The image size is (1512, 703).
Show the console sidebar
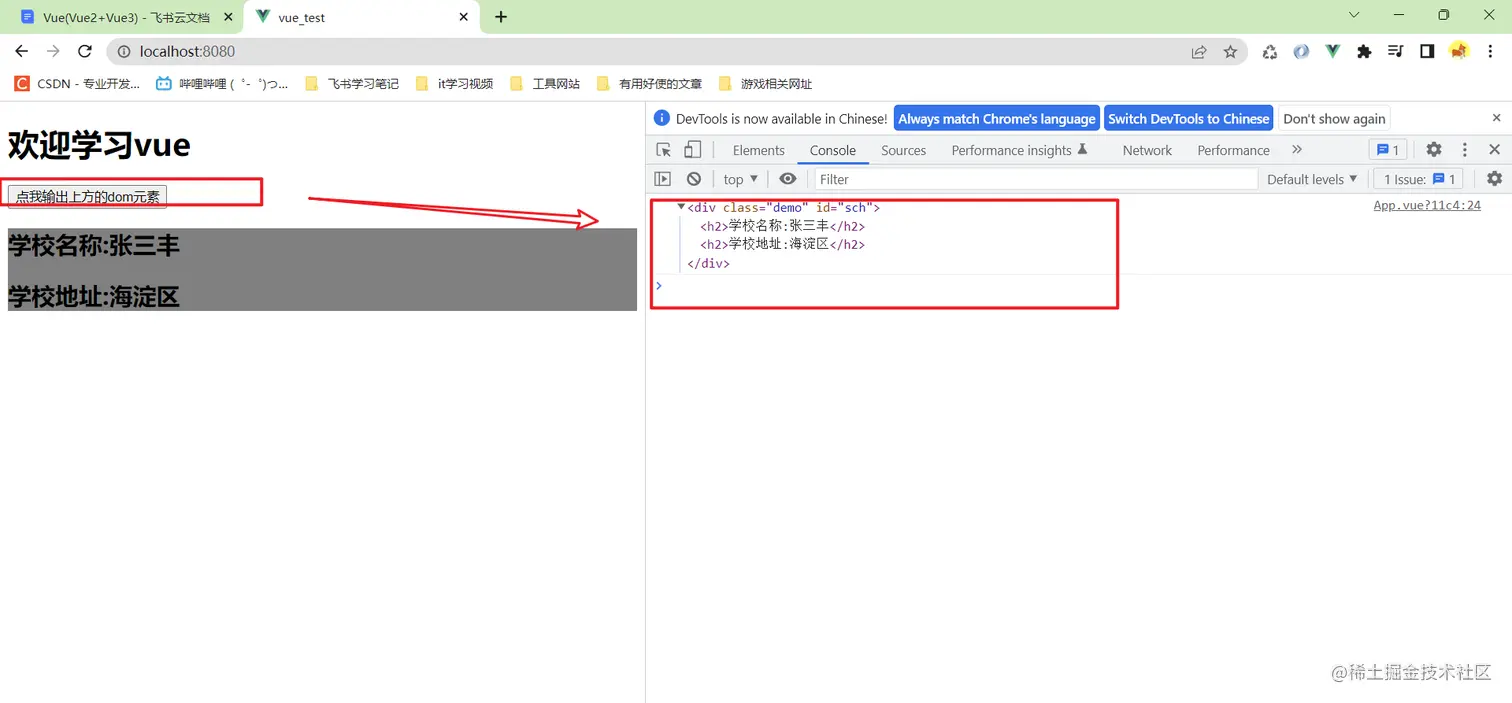tap(662, 179)
